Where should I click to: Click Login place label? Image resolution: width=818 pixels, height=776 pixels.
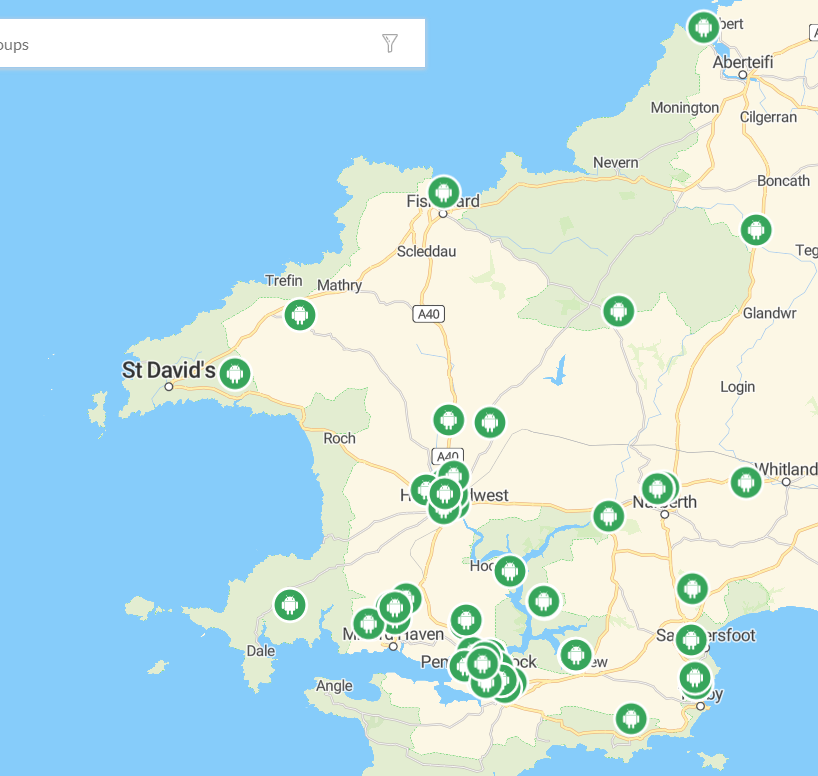(x=738, y=387)
